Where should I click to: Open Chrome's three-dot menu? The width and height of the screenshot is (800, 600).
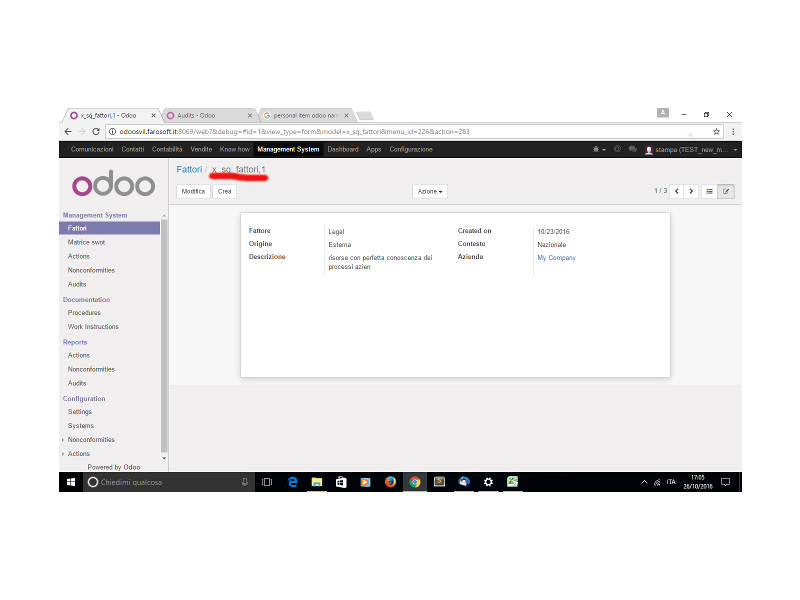point(733,132)
